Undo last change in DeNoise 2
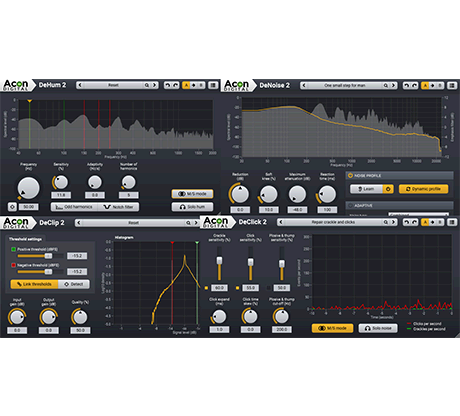The image size is (460, 416). point(406,86)
